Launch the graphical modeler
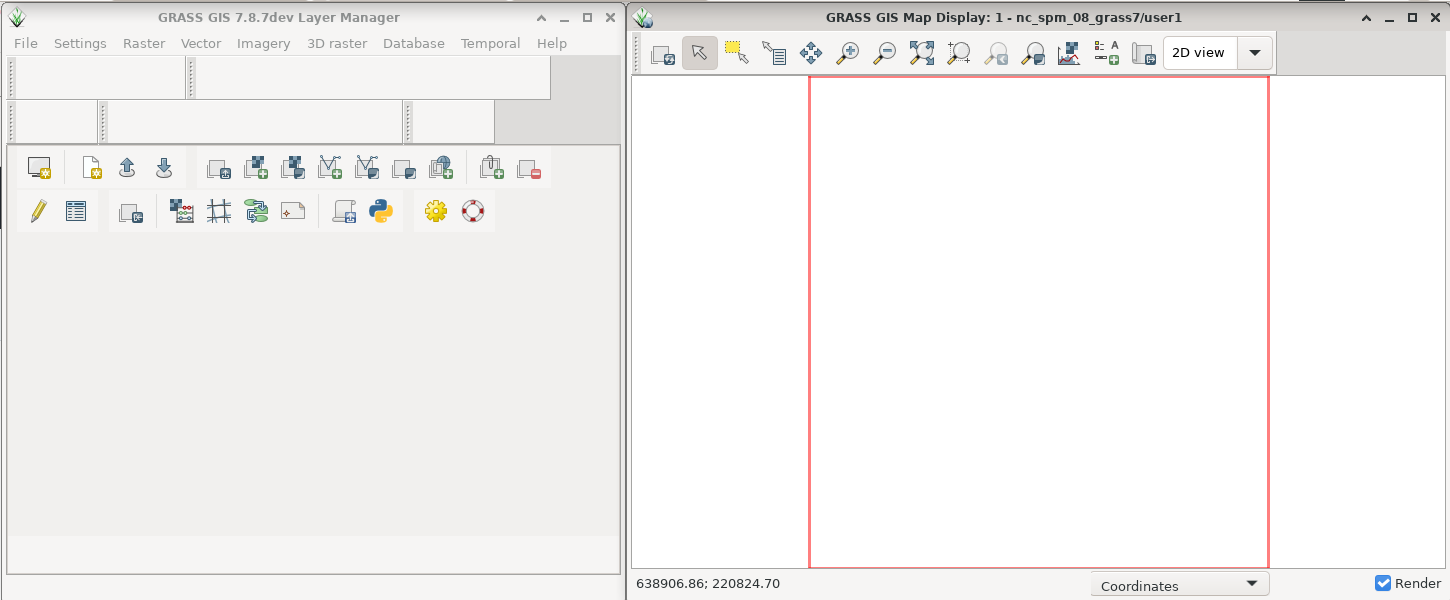 pos(256,211)
